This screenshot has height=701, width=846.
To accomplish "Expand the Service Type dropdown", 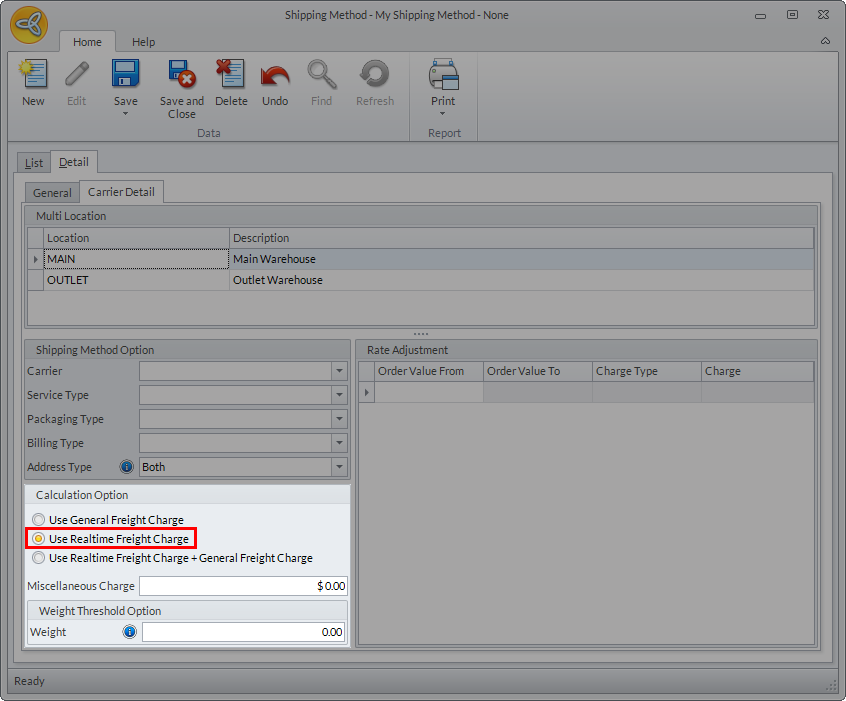I will [339, 395].
